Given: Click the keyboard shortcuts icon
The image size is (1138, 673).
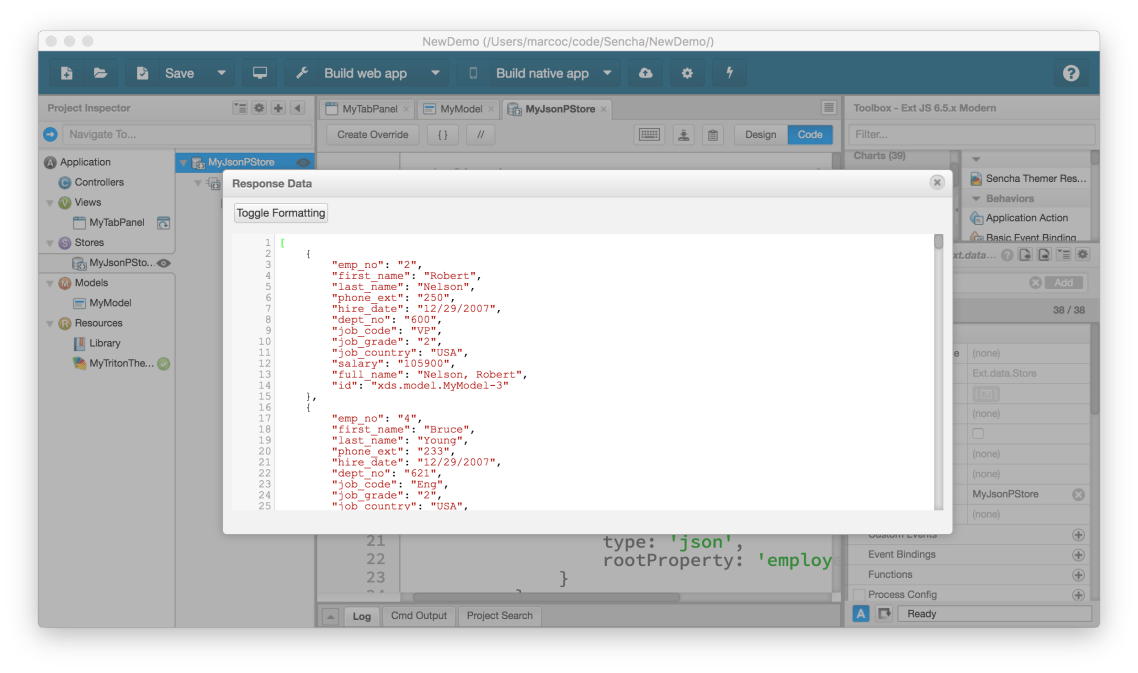Looking at the screenshot, I should tap(649, 134).
